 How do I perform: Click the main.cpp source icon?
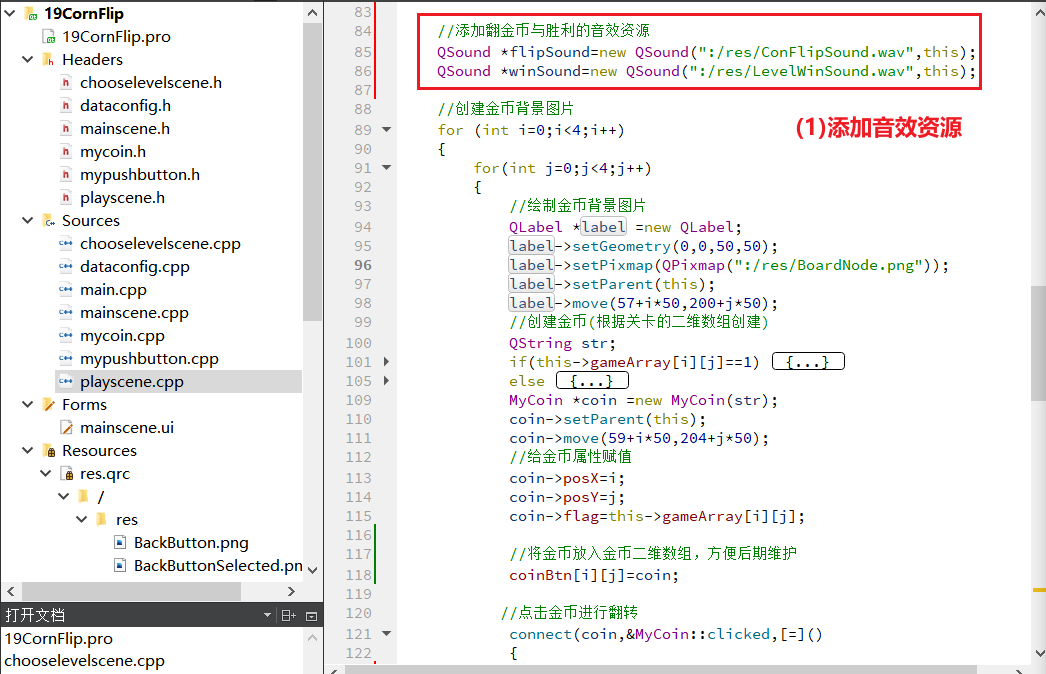[x=65, y=290]
